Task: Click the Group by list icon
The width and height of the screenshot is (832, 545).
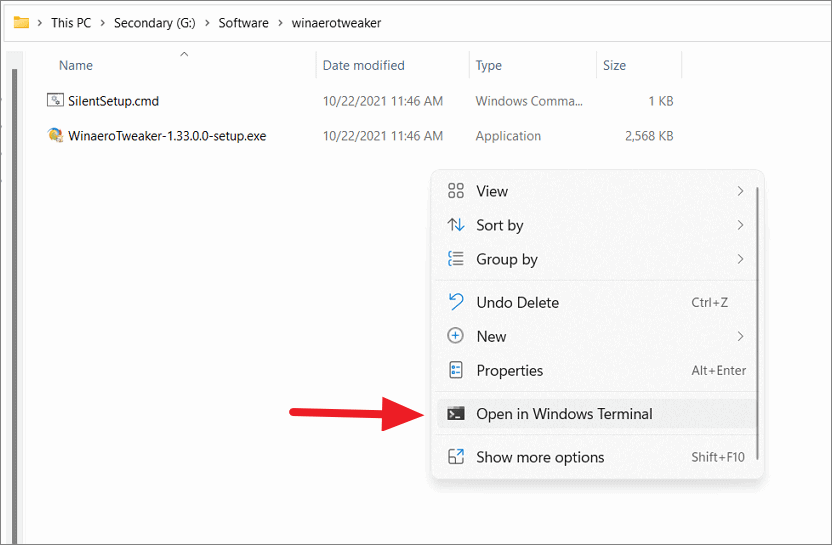Action: tap(456, 259)
